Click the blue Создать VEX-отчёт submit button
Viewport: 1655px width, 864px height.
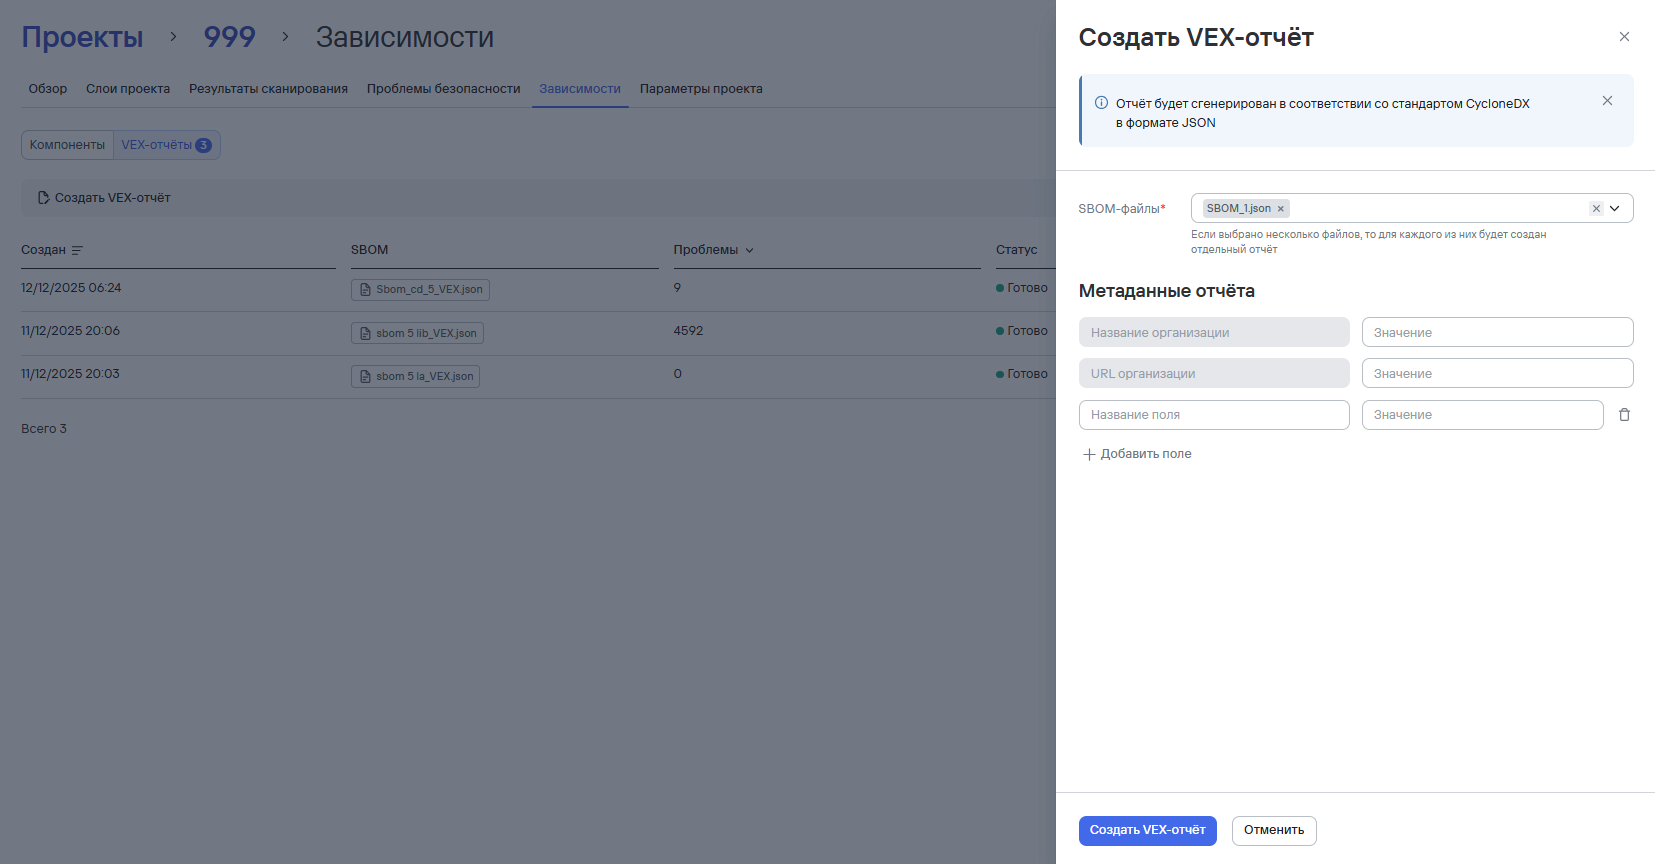coord(1147,831)
